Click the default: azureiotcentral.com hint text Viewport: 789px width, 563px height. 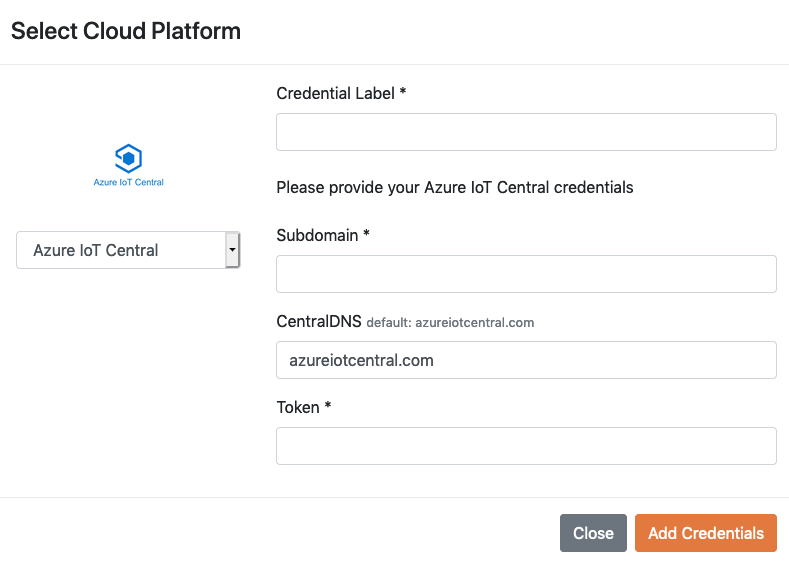click(x=450, y=323)
